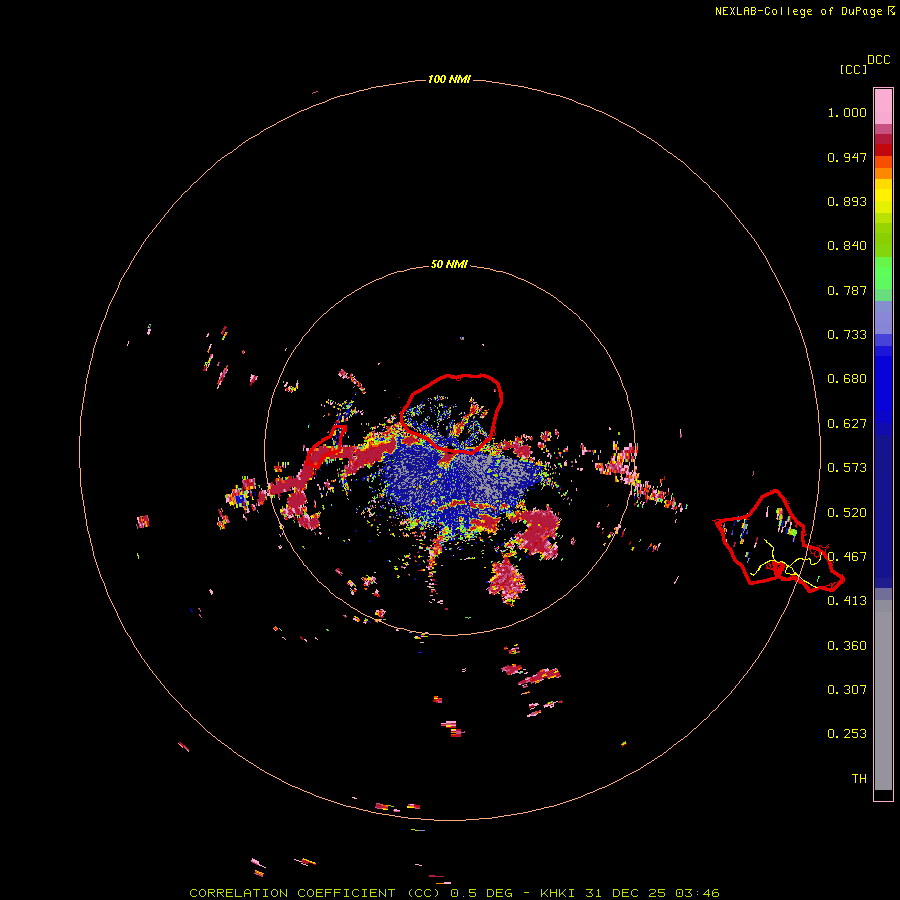900x900 pixels.
Task: Click the 50 NMI range ring label
Action: click(449, 264)
